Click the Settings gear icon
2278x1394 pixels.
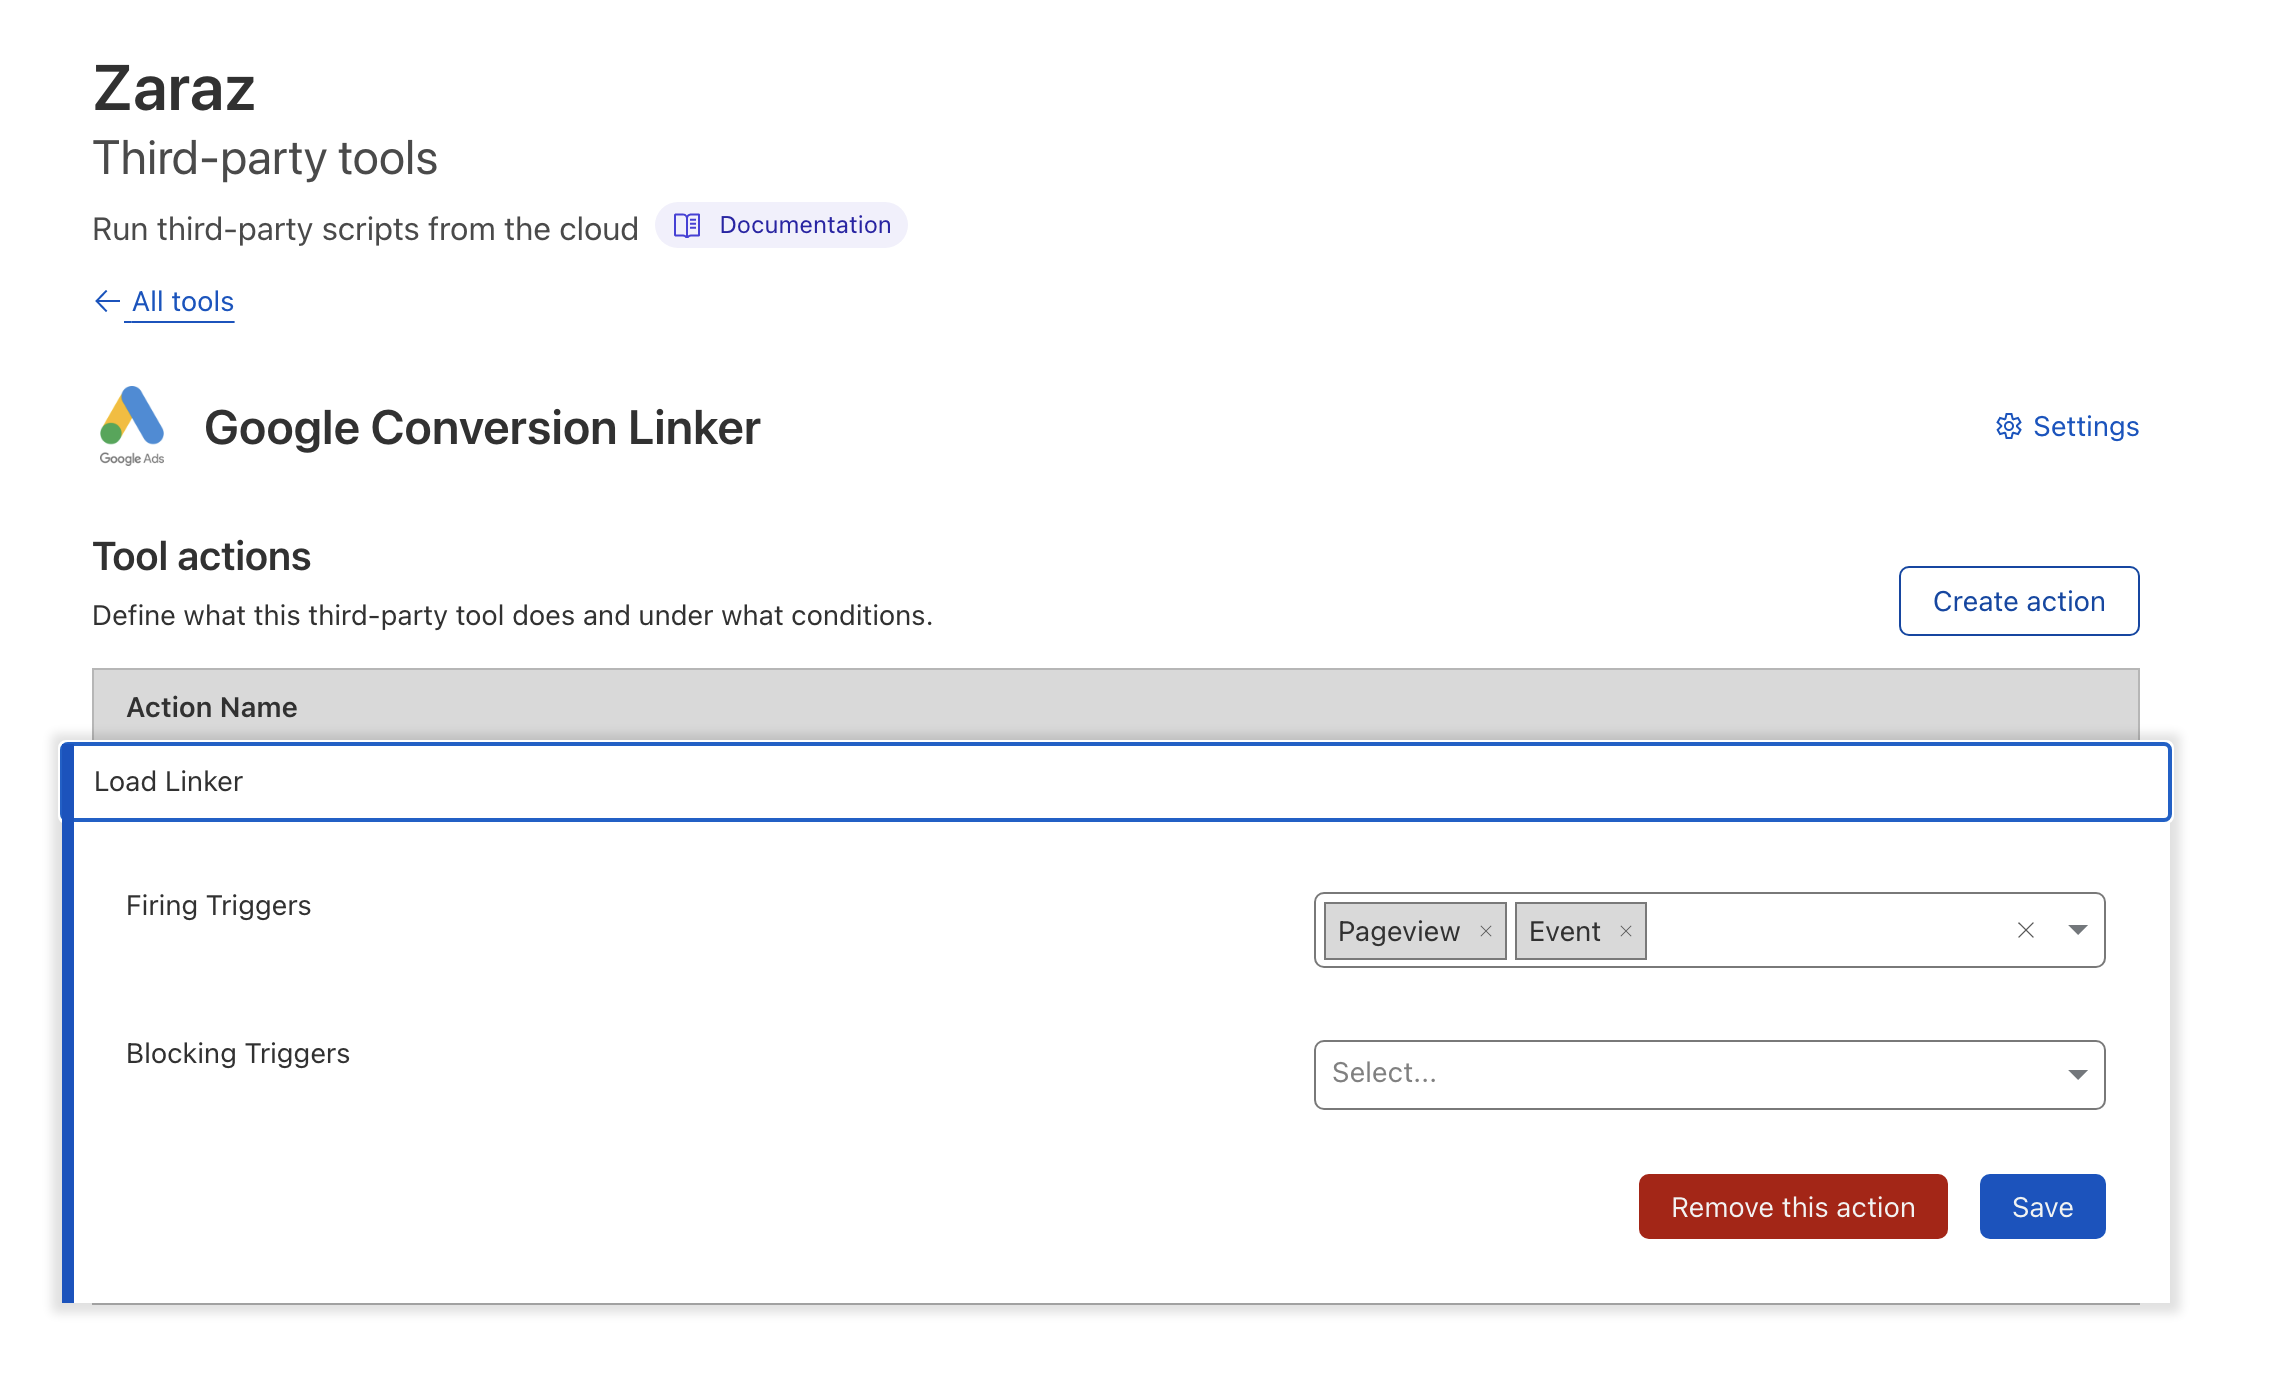pos(2009,426)
